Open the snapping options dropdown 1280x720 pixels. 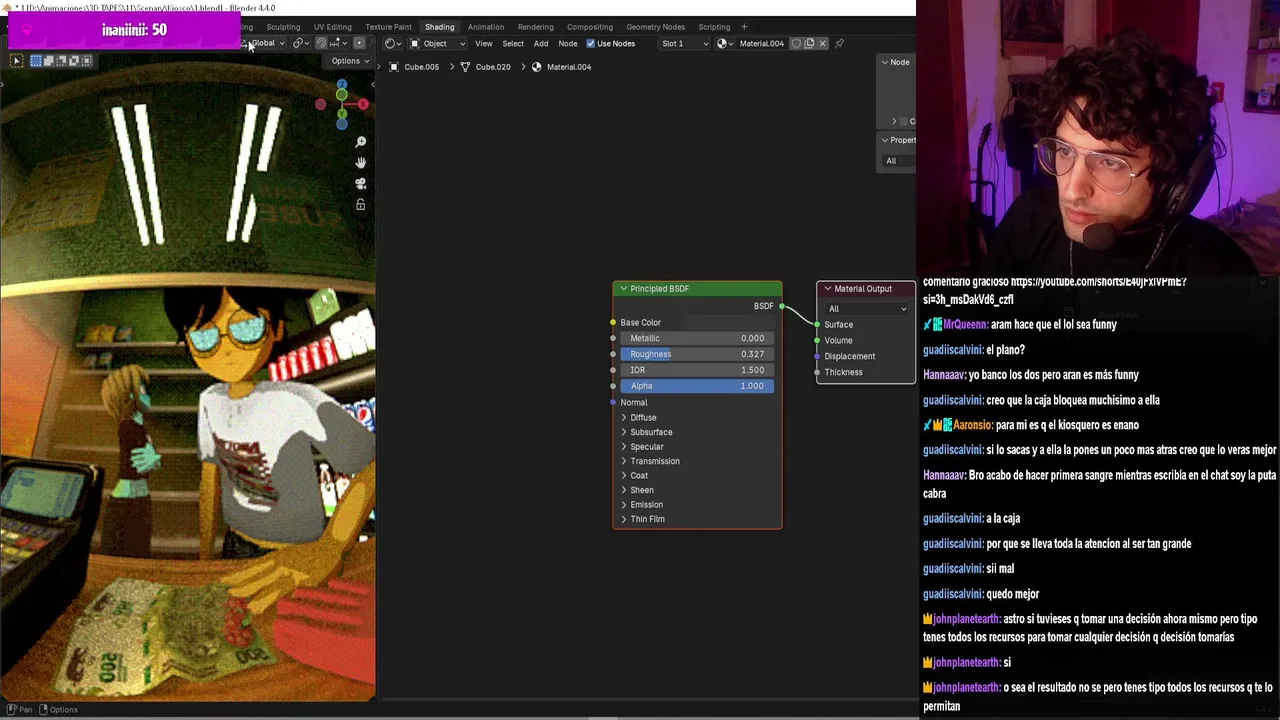click(x=338, y=43)
